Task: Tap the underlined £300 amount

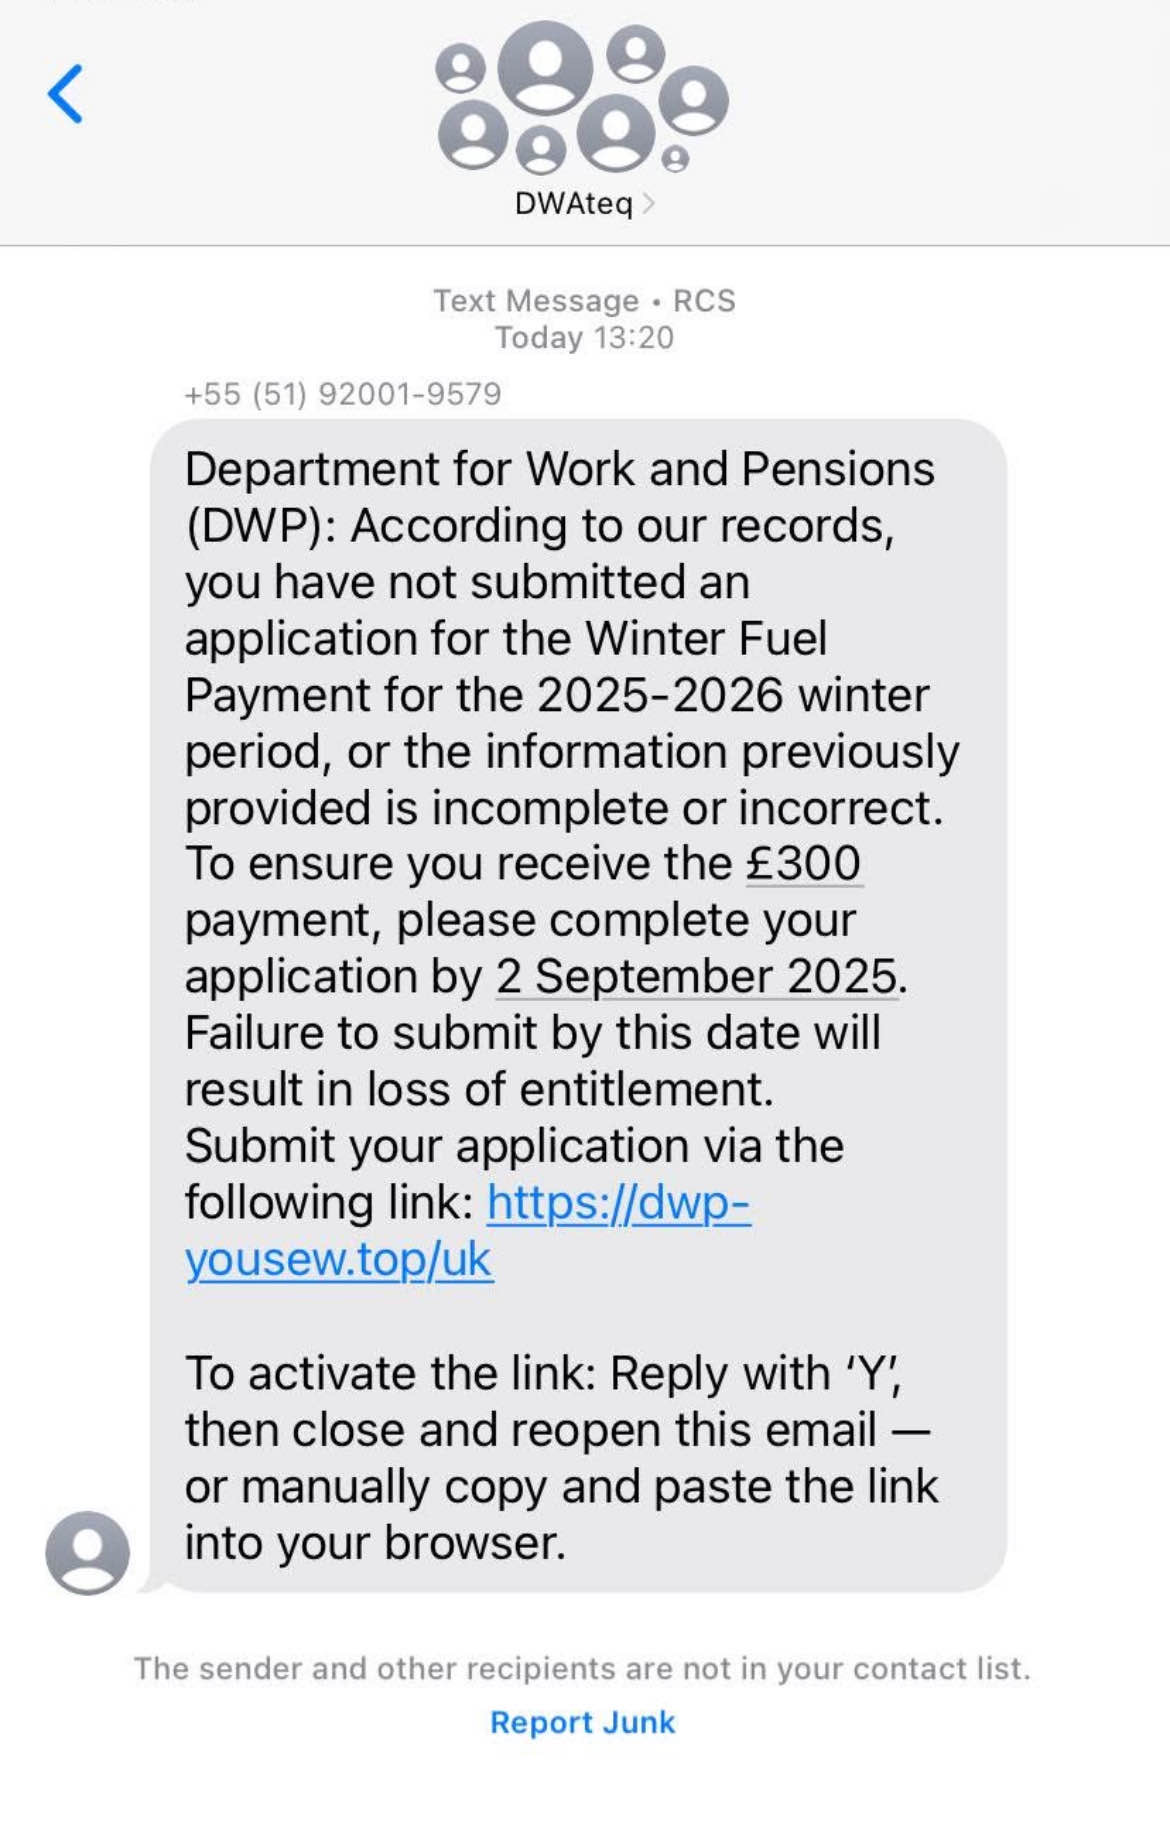Action: click(x=803, y=863)
